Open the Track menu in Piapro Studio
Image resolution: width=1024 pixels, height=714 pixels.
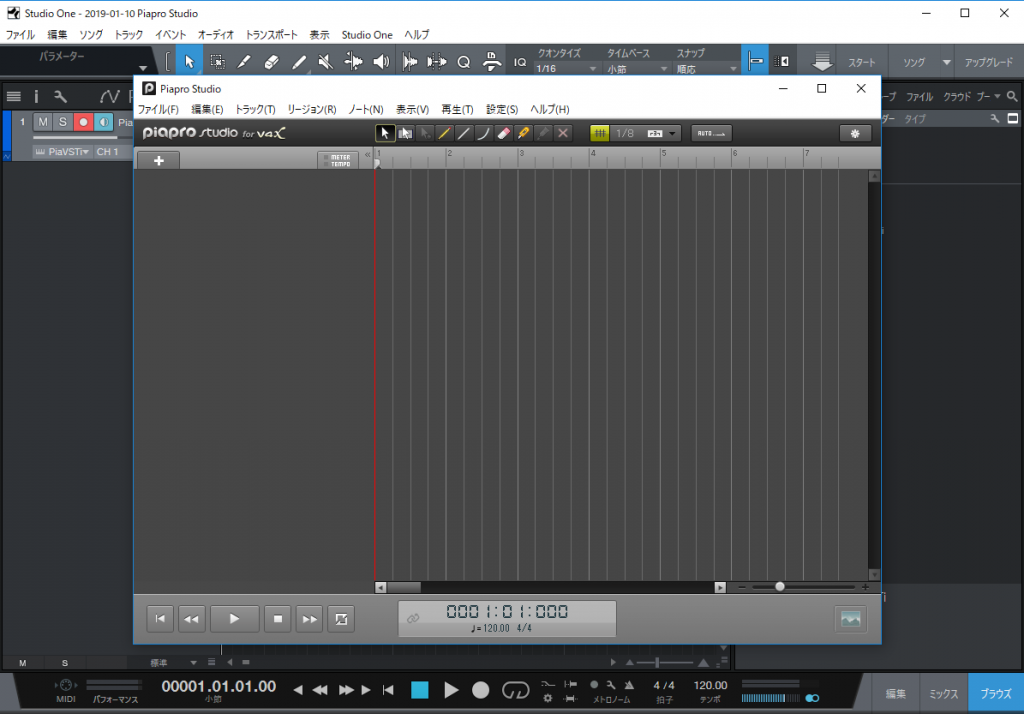click(254, 109)
